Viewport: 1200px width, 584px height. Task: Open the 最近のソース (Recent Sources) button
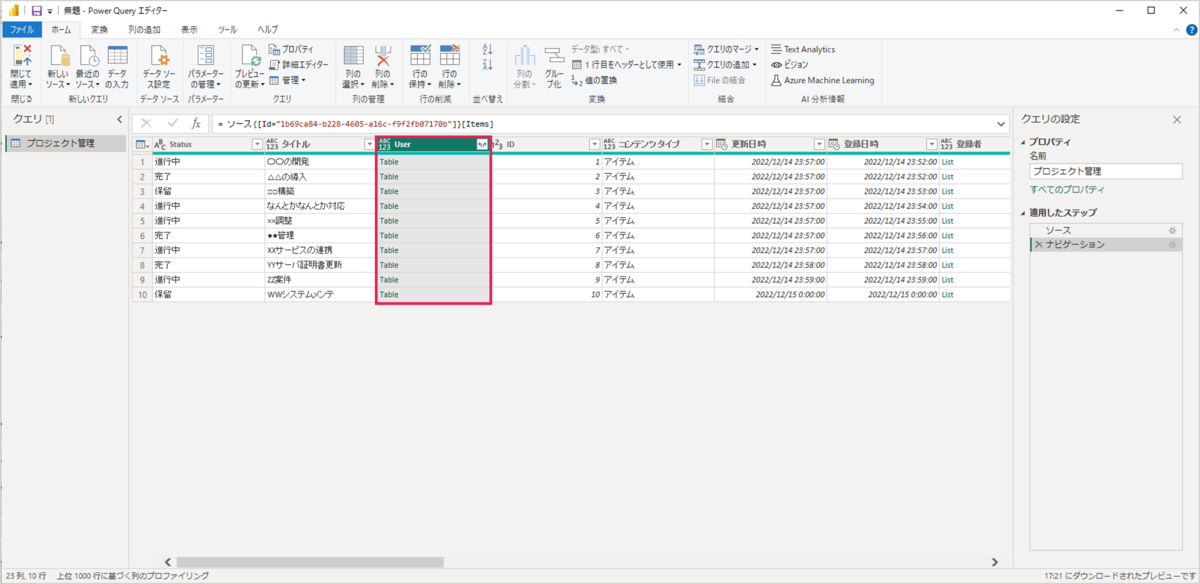[x=87, y=67]
